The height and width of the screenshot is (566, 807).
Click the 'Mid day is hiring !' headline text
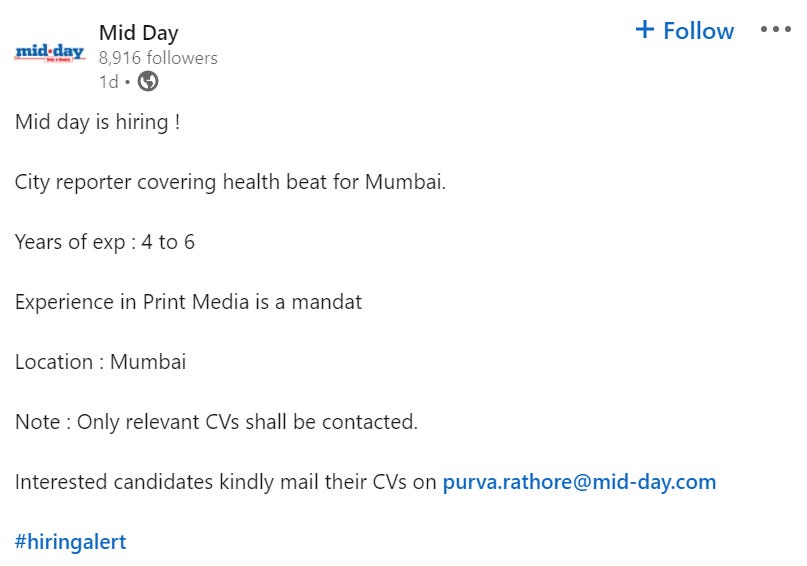97,122
